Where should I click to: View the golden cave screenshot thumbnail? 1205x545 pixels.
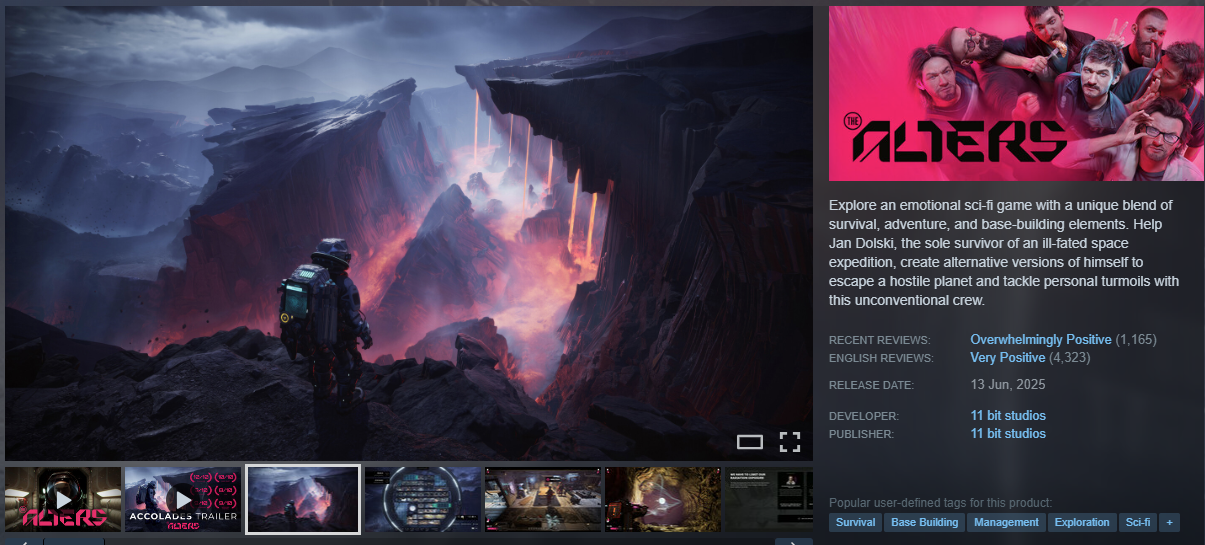[x=663, y=499]
